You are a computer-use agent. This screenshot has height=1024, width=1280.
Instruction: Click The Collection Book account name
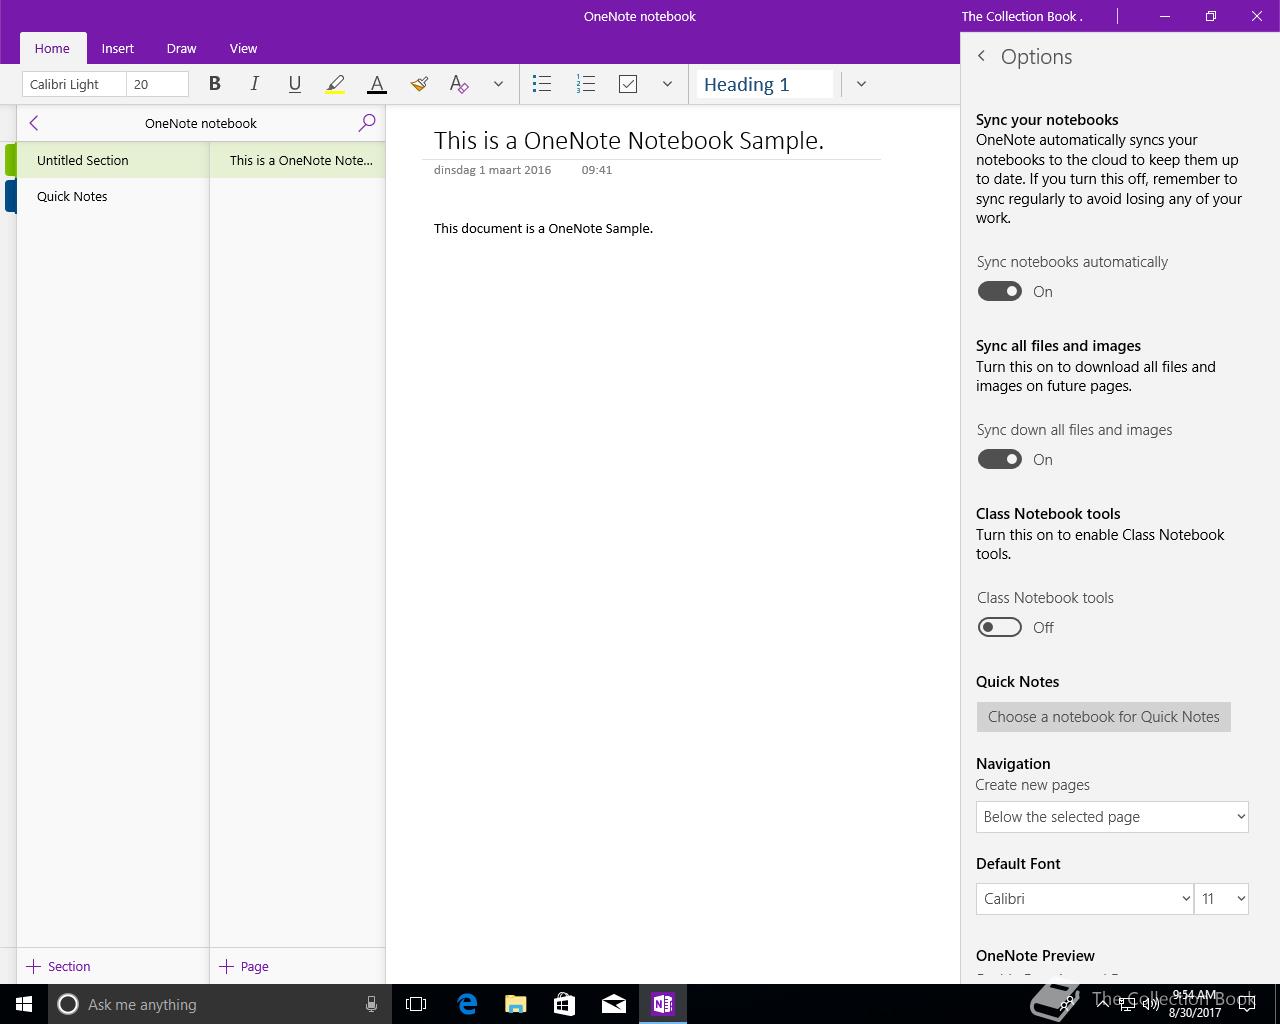1022,16
